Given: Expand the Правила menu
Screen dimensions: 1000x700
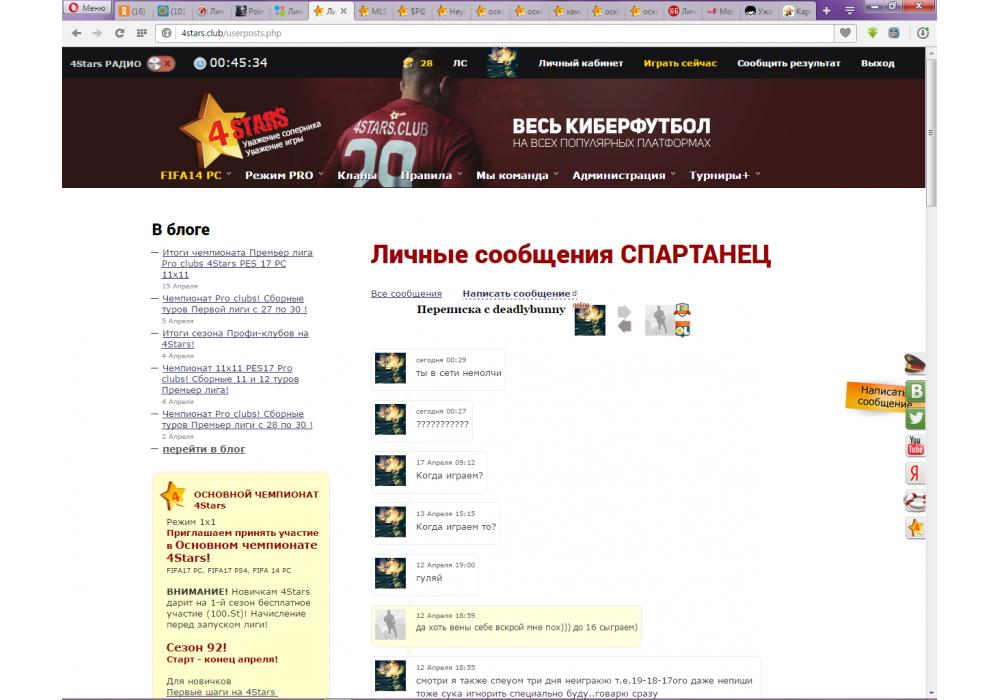Looking at the screenshot, I should (x=431, y=175).
